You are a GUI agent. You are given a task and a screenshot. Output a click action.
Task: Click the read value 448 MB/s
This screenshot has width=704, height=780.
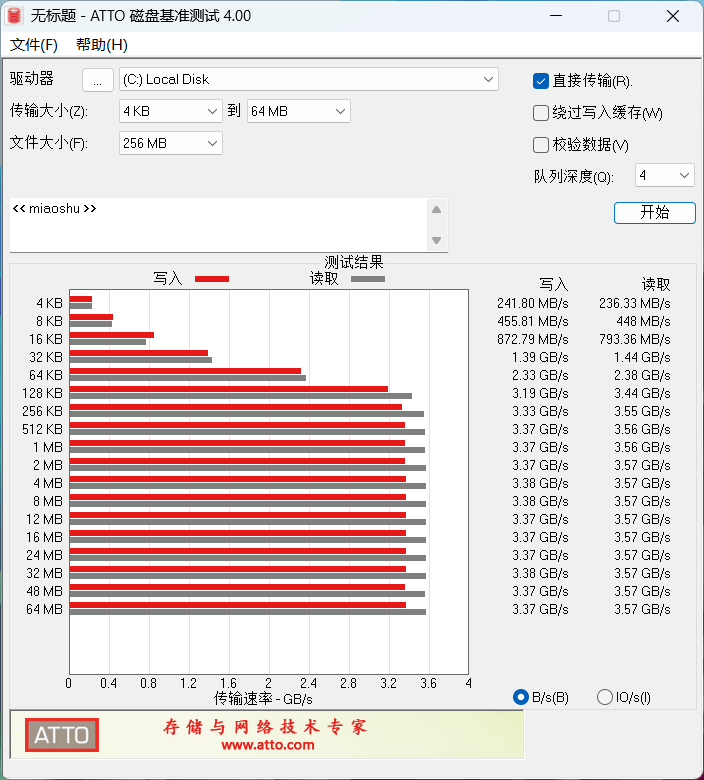point(643,321)
